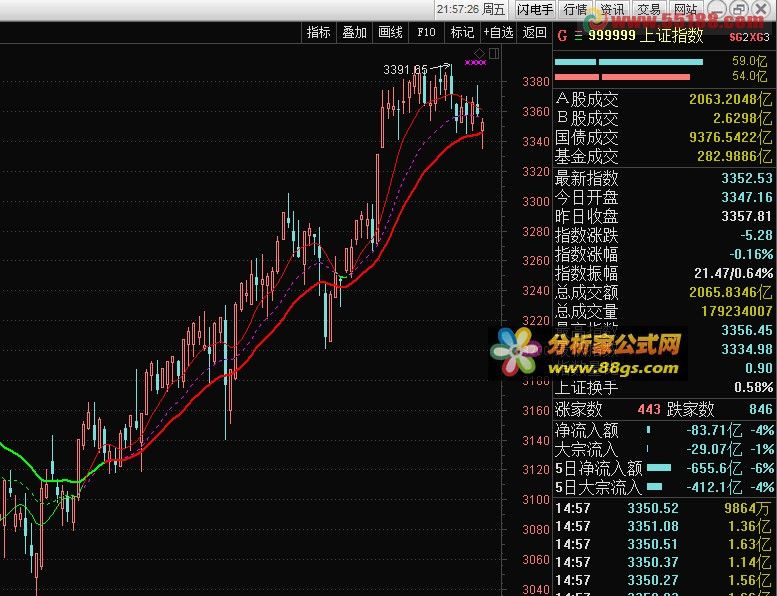777x596 pixels.
Task: Switch to the 行情 quotes tab
Action: point(575,9)
